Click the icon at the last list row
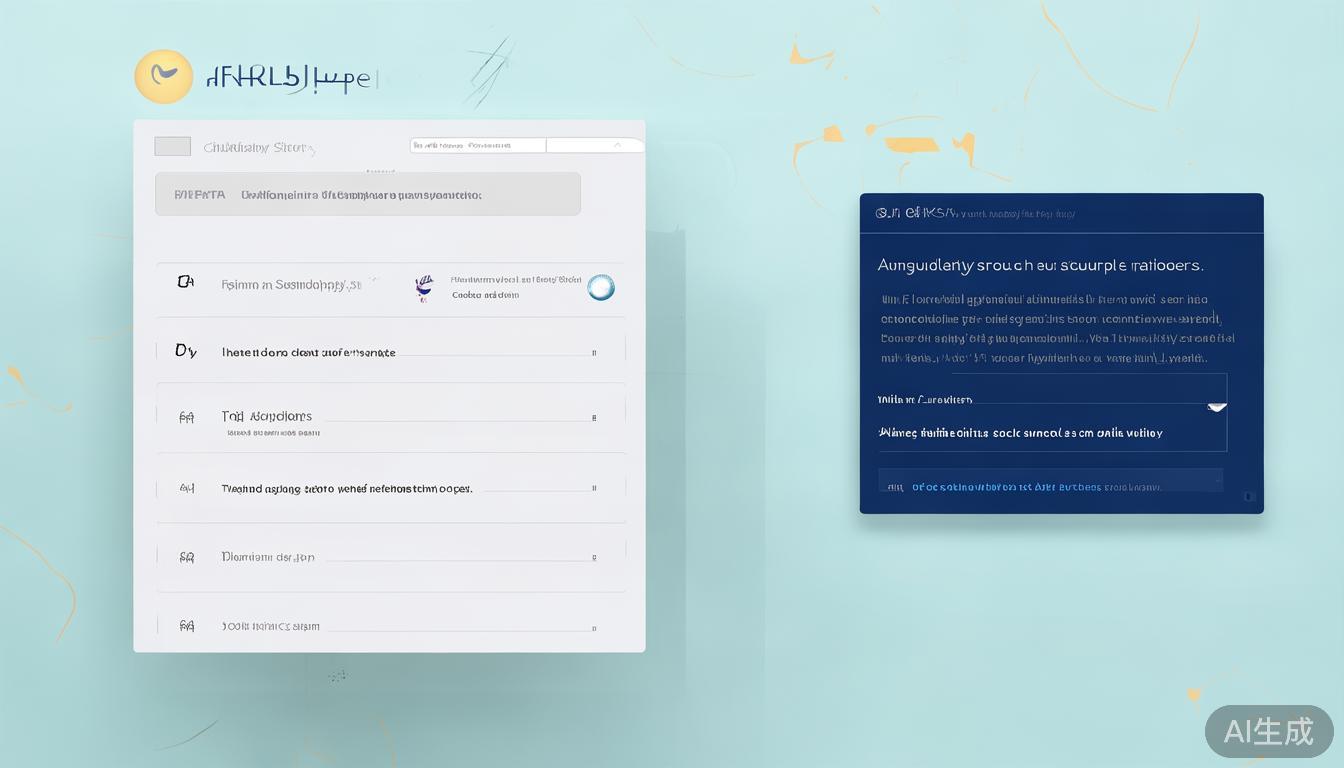Screen dimensions: 1344x768 [x=186, y=626]
